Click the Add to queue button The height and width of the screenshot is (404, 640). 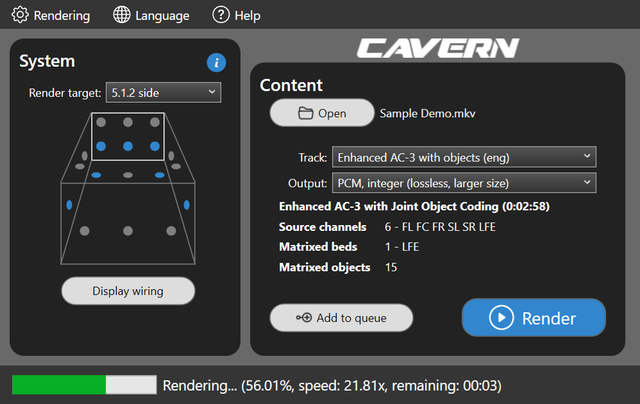coord(341,318)
